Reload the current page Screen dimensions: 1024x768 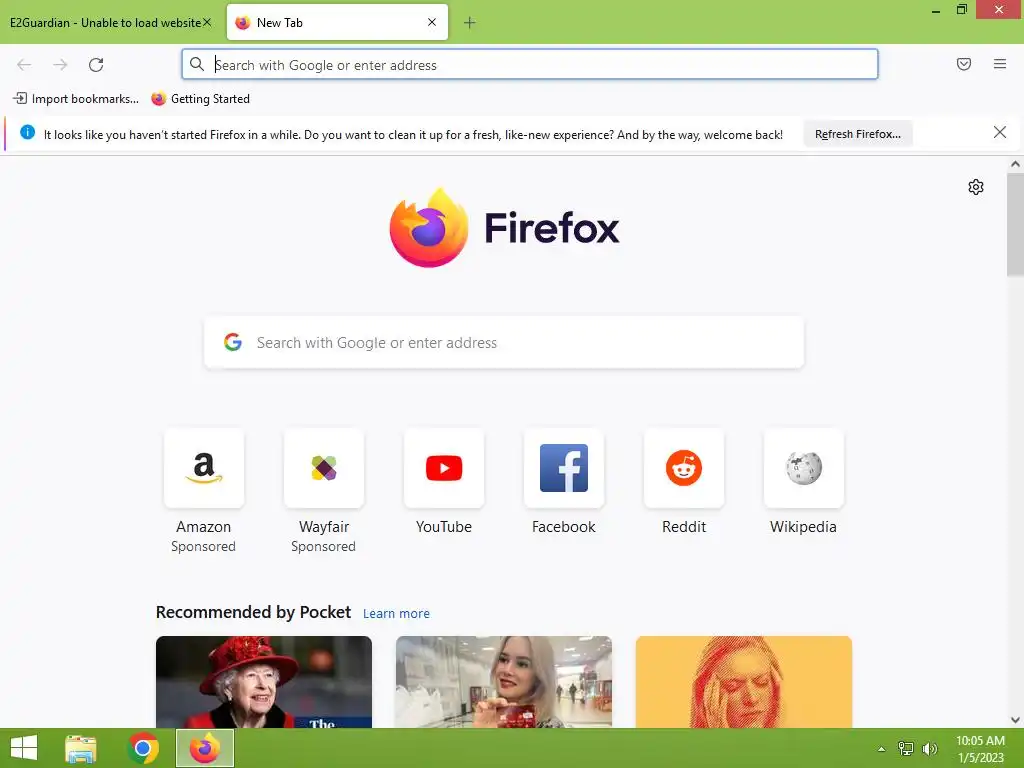(x=96, y=65)
